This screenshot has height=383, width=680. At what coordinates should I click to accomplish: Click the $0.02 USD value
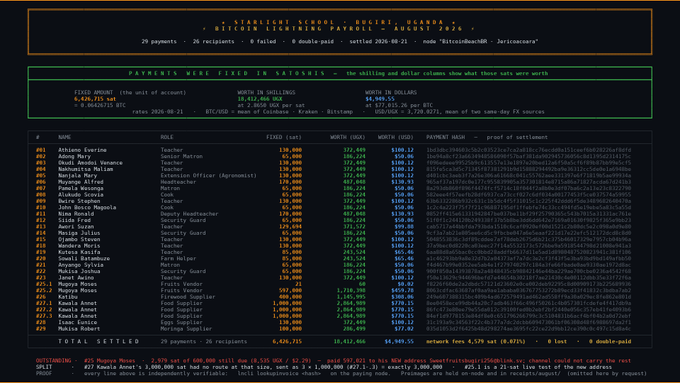[x=405, y=284]
